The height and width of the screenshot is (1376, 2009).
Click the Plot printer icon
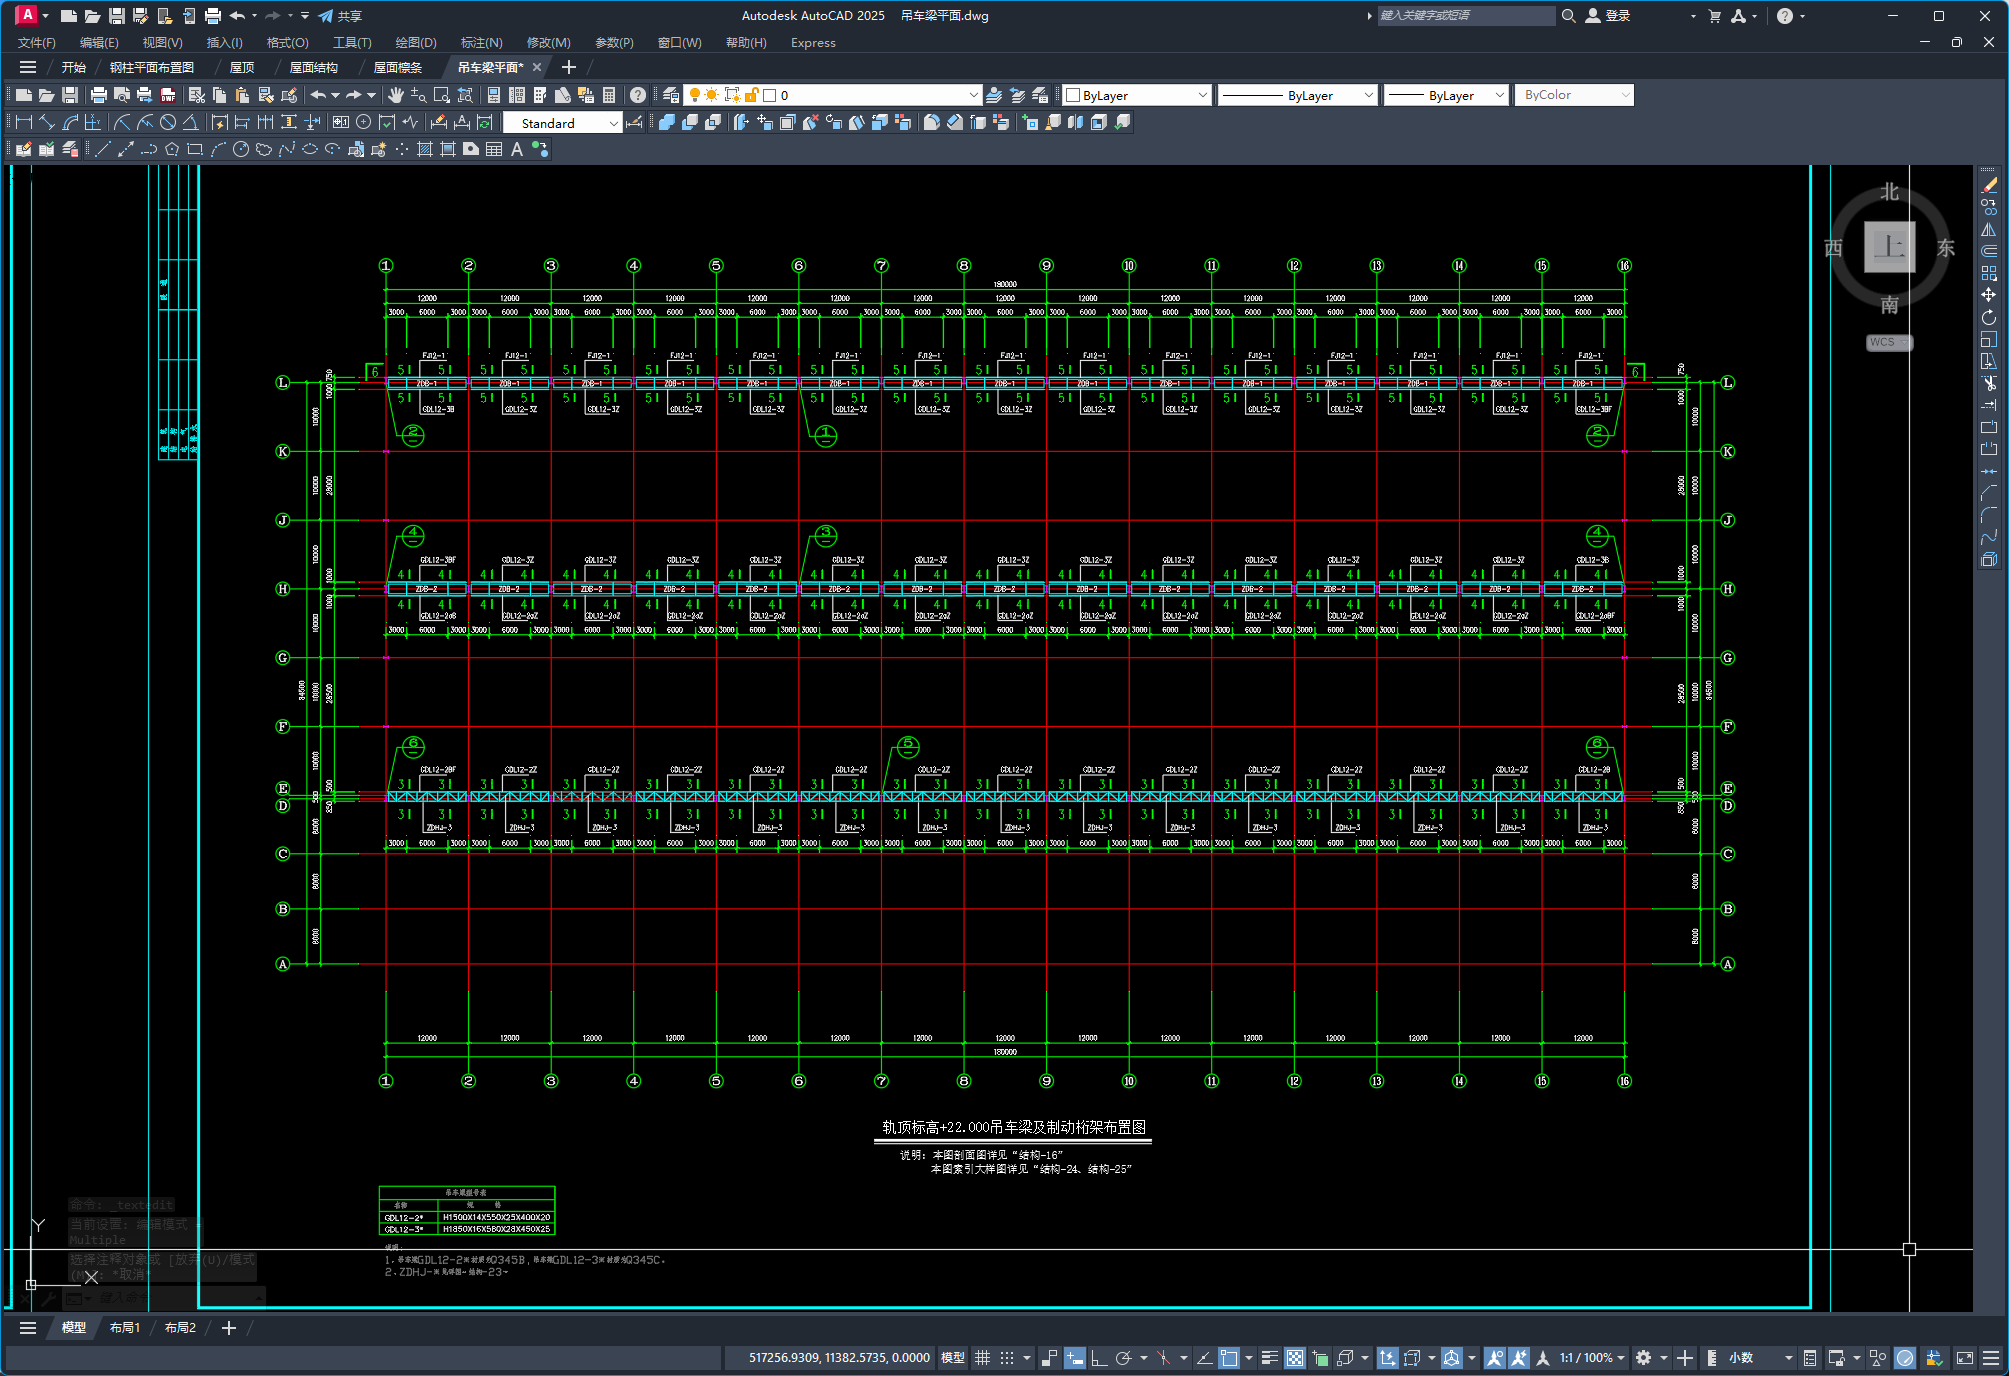(x=98, y=95)
